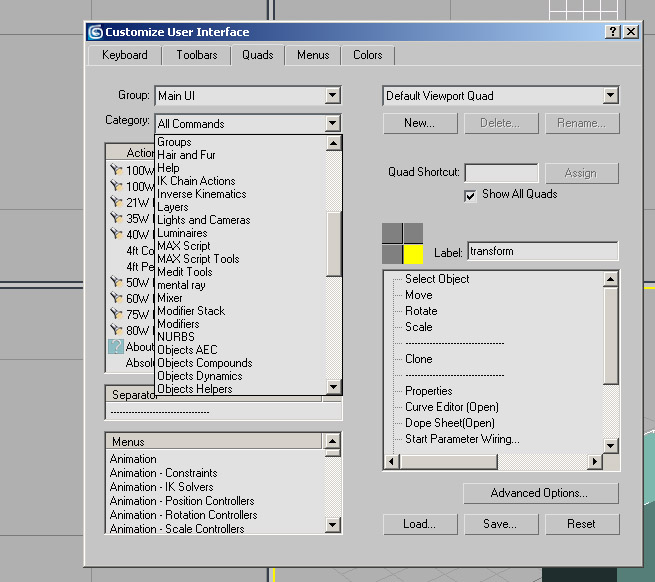Click the Reset button
Viewport: 655px width, 582px height.
[x=581, y=524]
